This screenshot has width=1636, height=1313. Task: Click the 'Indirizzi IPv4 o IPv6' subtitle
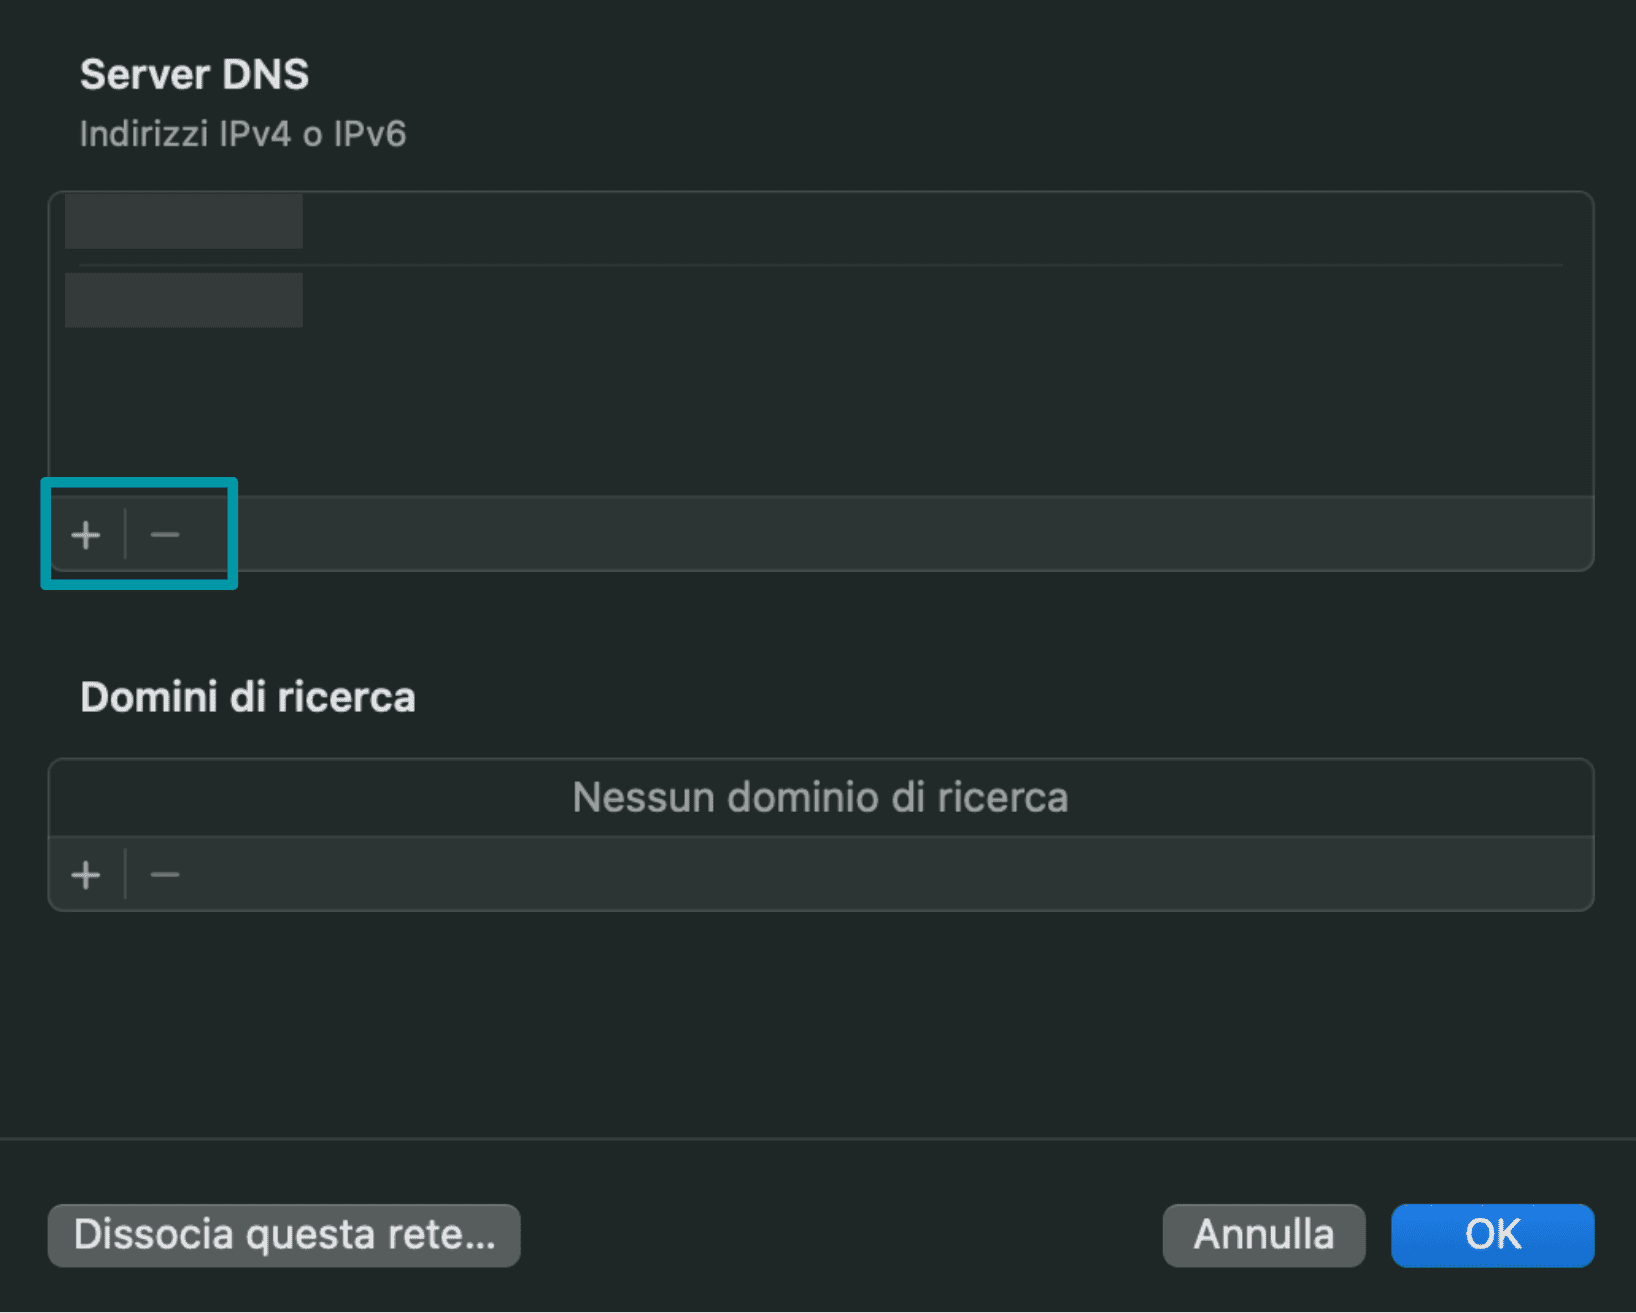pyautogui.click(x=243, y=134)
